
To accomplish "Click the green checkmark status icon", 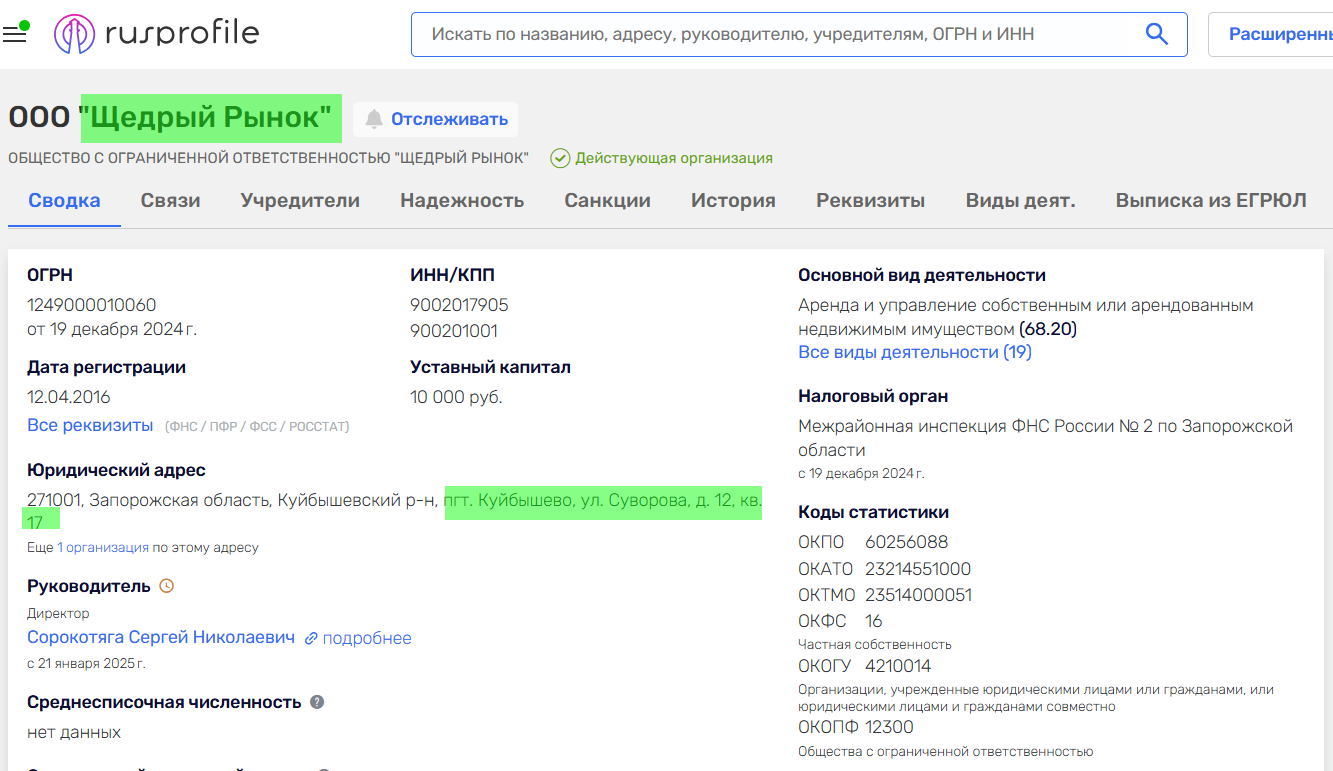I will pyautogui.click(x=560, y=158).
